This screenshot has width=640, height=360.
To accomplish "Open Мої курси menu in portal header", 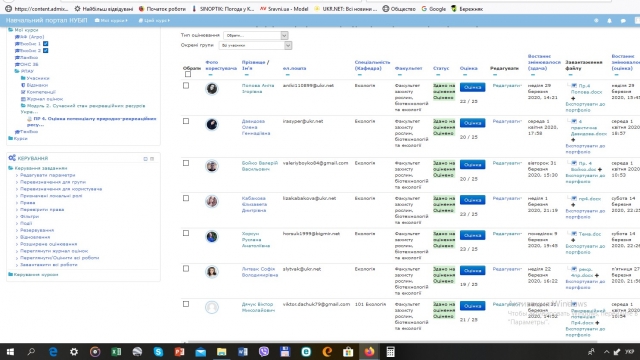I will tap(111, 20).
